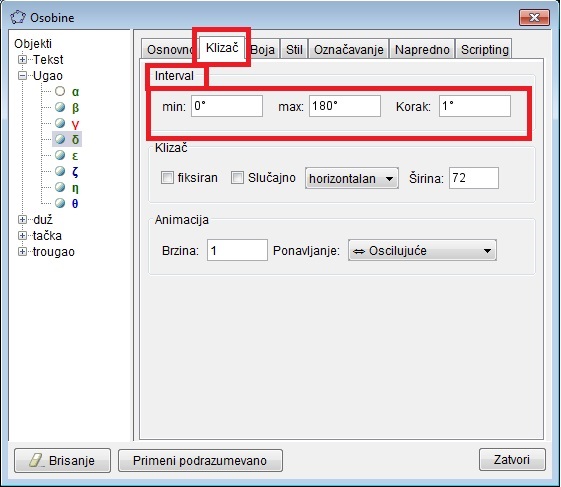
Task: Switch to the Označavanje tab
Action: tap(348, 49)
